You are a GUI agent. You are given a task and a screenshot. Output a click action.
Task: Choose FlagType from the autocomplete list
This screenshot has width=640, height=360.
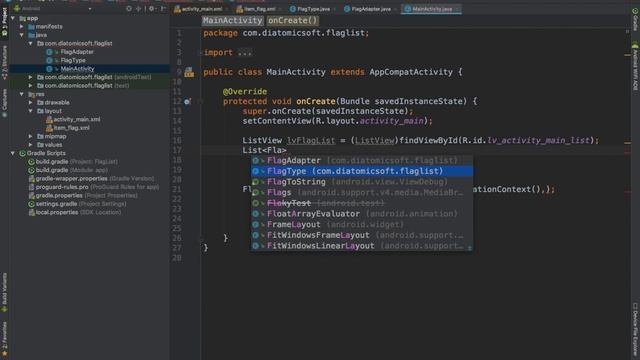pos(362,171)
